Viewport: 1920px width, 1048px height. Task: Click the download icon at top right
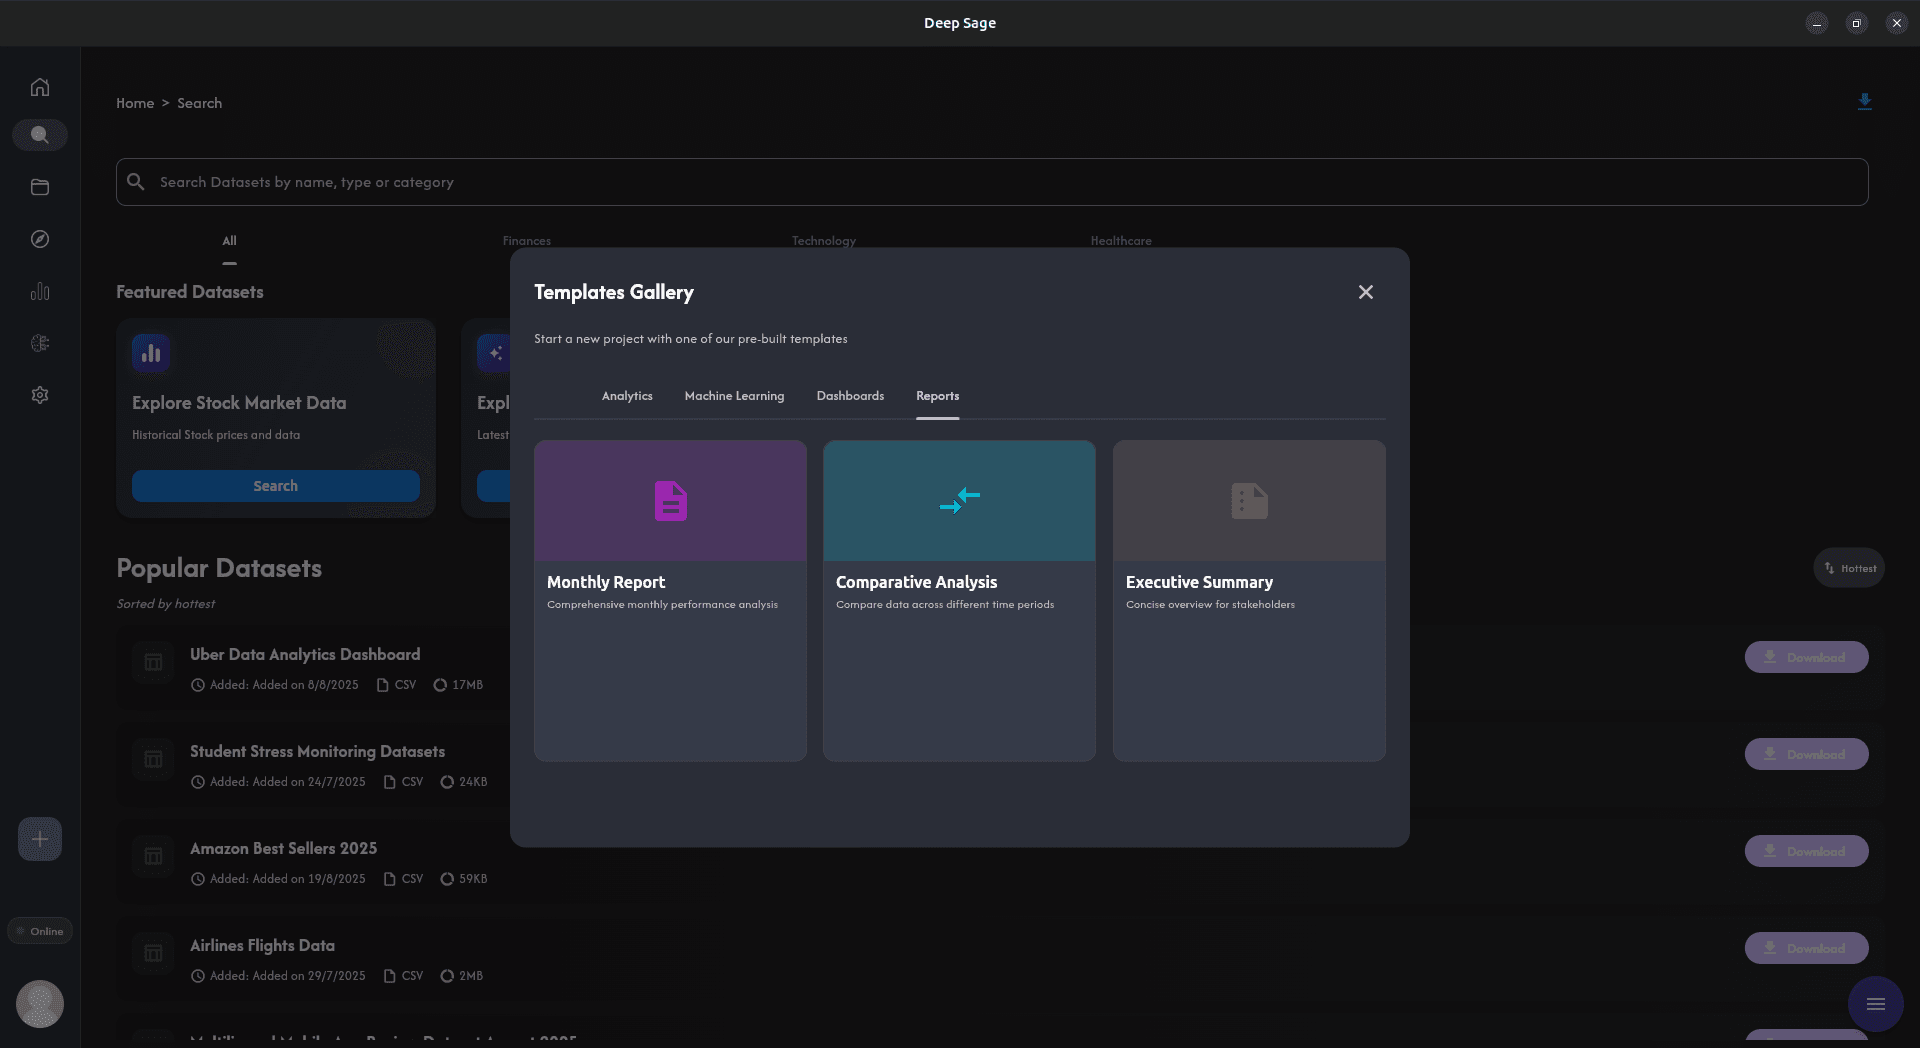point(1864,102)
